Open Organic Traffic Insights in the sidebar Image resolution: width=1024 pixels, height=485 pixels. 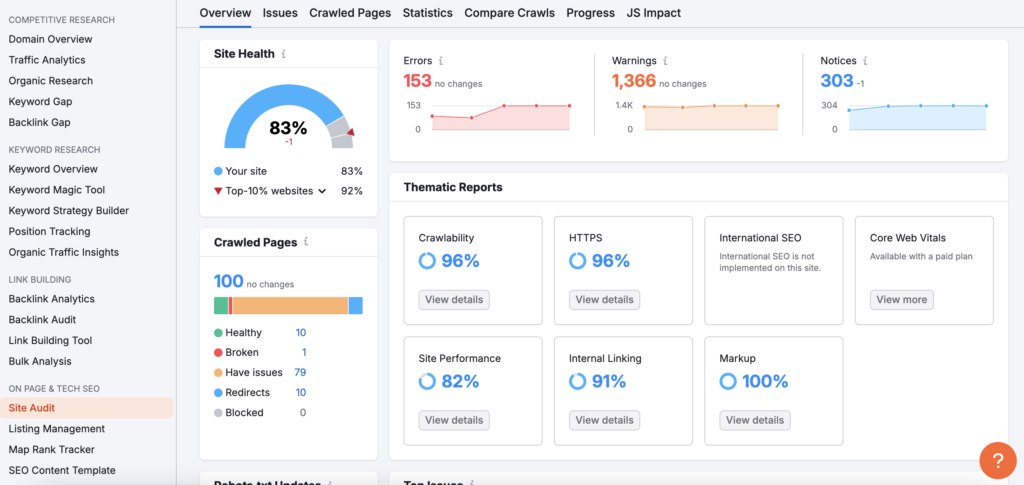click(63, 253)
